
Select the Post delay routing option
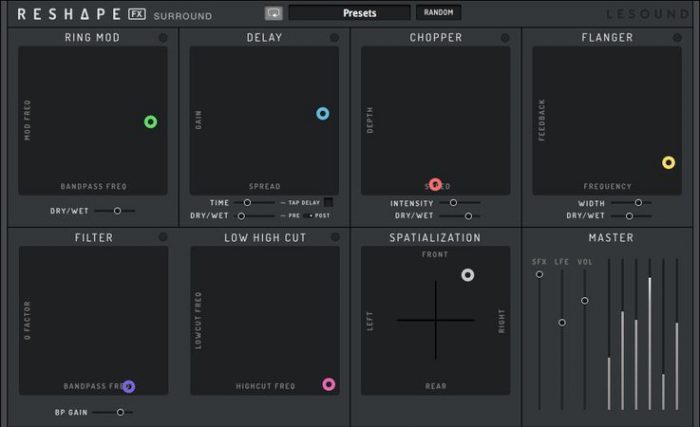(x=309, y=216)
